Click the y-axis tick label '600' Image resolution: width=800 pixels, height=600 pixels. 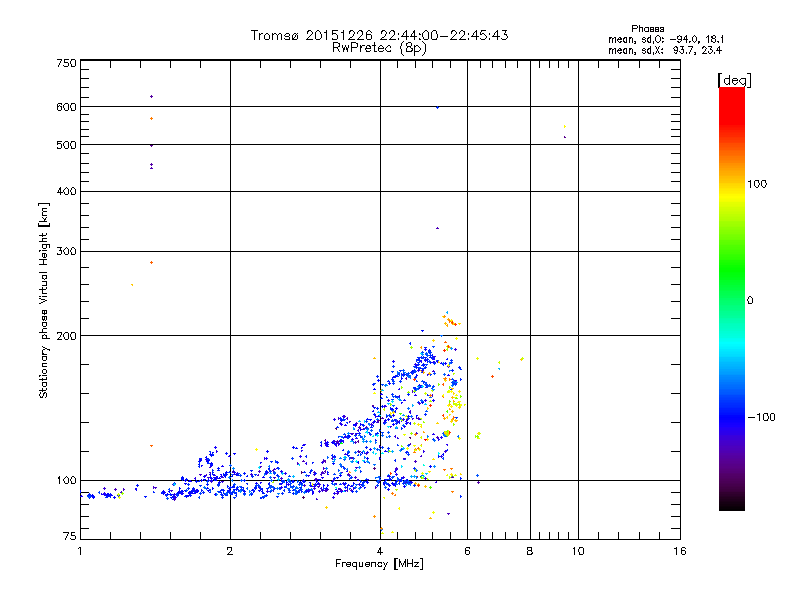pyautogui.click(x=66, y=107)
